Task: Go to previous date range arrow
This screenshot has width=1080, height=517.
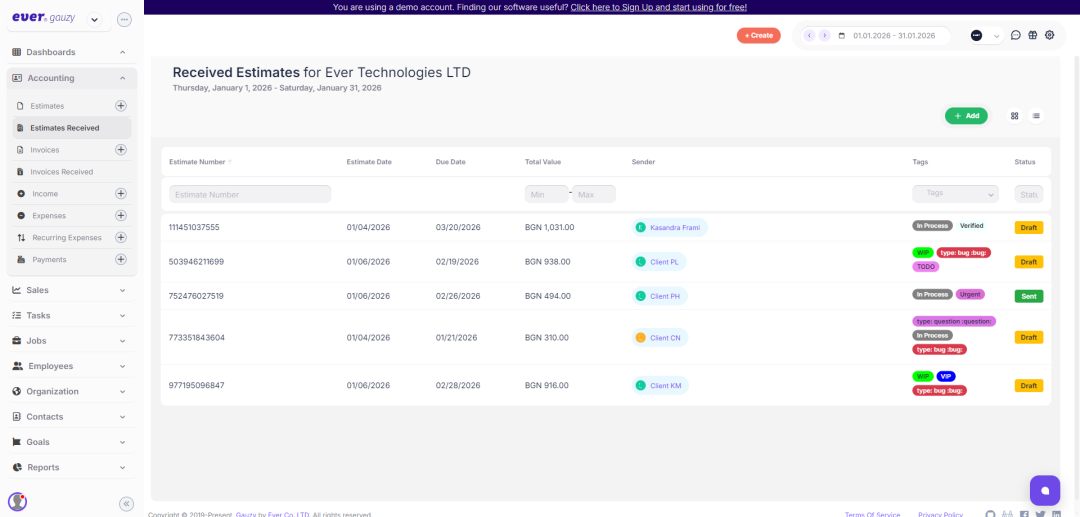Action: (x=809, y=36)
